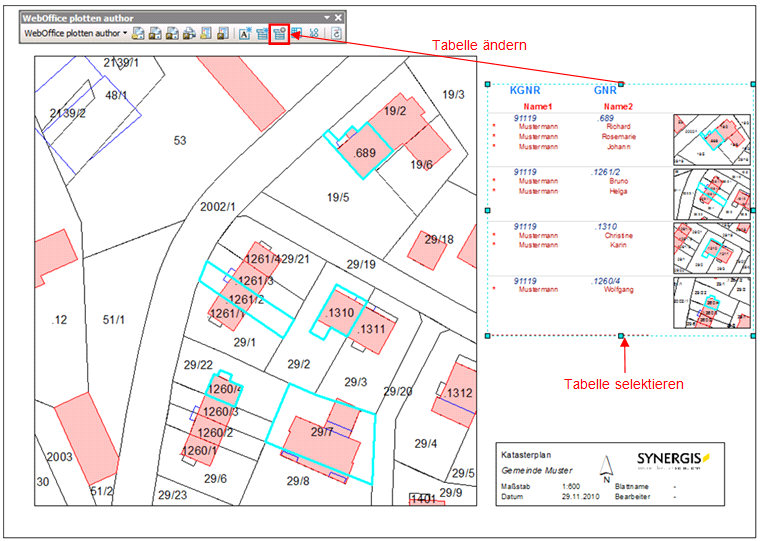Click the 'Blattname' label
760x541 pixels.
pos(632,486)
